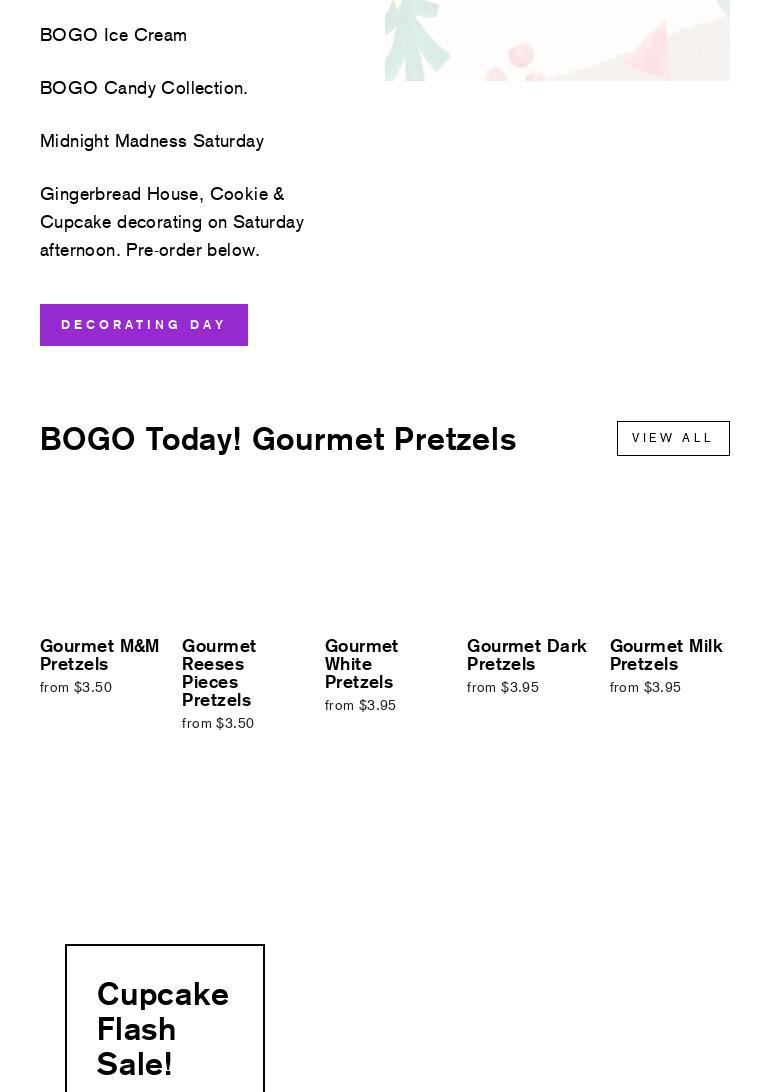This screenshot has height=1092, width=770.
Task: Select Gourmet White Pretzels product title
Action: [361, 664]
